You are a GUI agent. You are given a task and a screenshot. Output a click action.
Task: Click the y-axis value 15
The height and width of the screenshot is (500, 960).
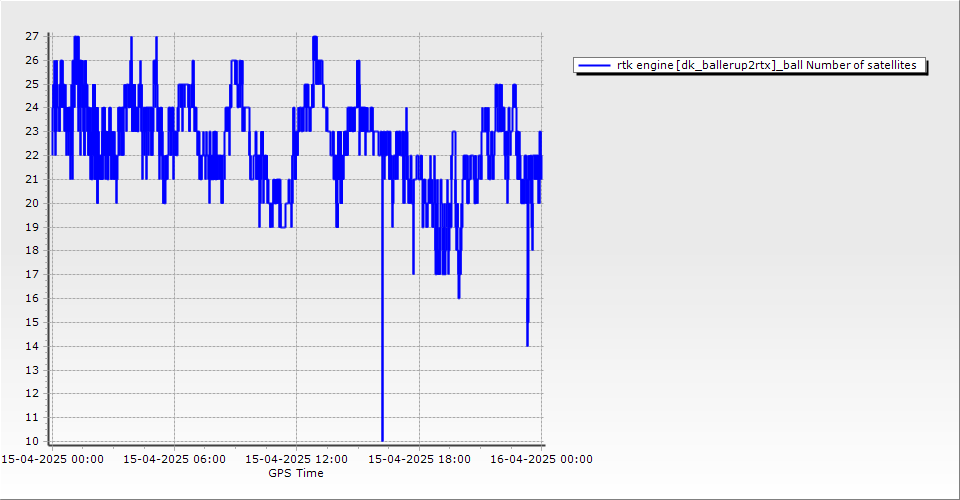click(x=32, y=322)
